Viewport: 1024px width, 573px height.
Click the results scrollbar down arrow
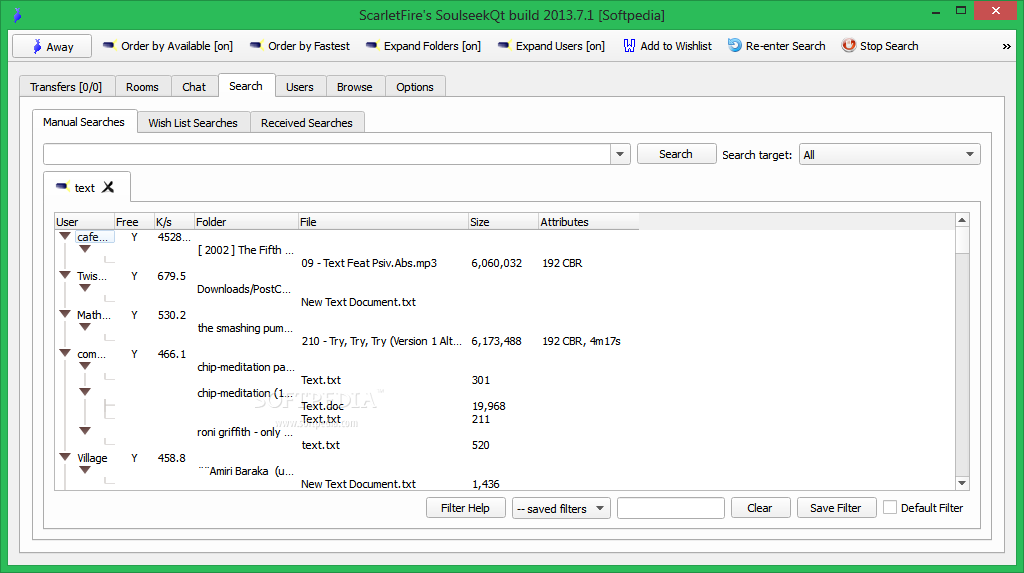click(962, 483)
